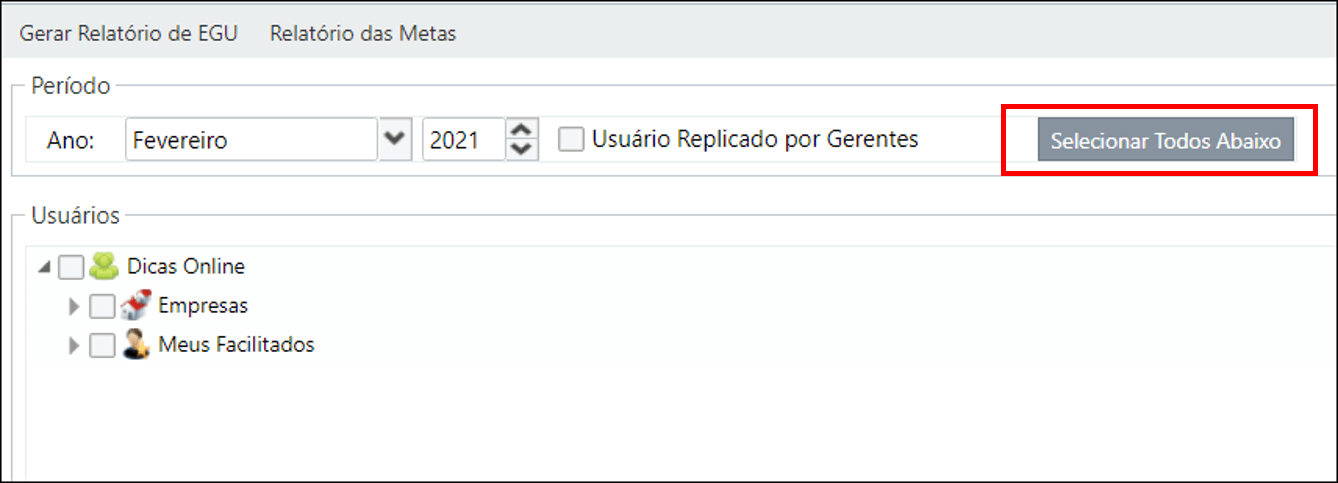This screenshot has height=483, width=1338.
Task: Click the Fevereiro month field
Action: pyautogui.click(x=252, y=140)
